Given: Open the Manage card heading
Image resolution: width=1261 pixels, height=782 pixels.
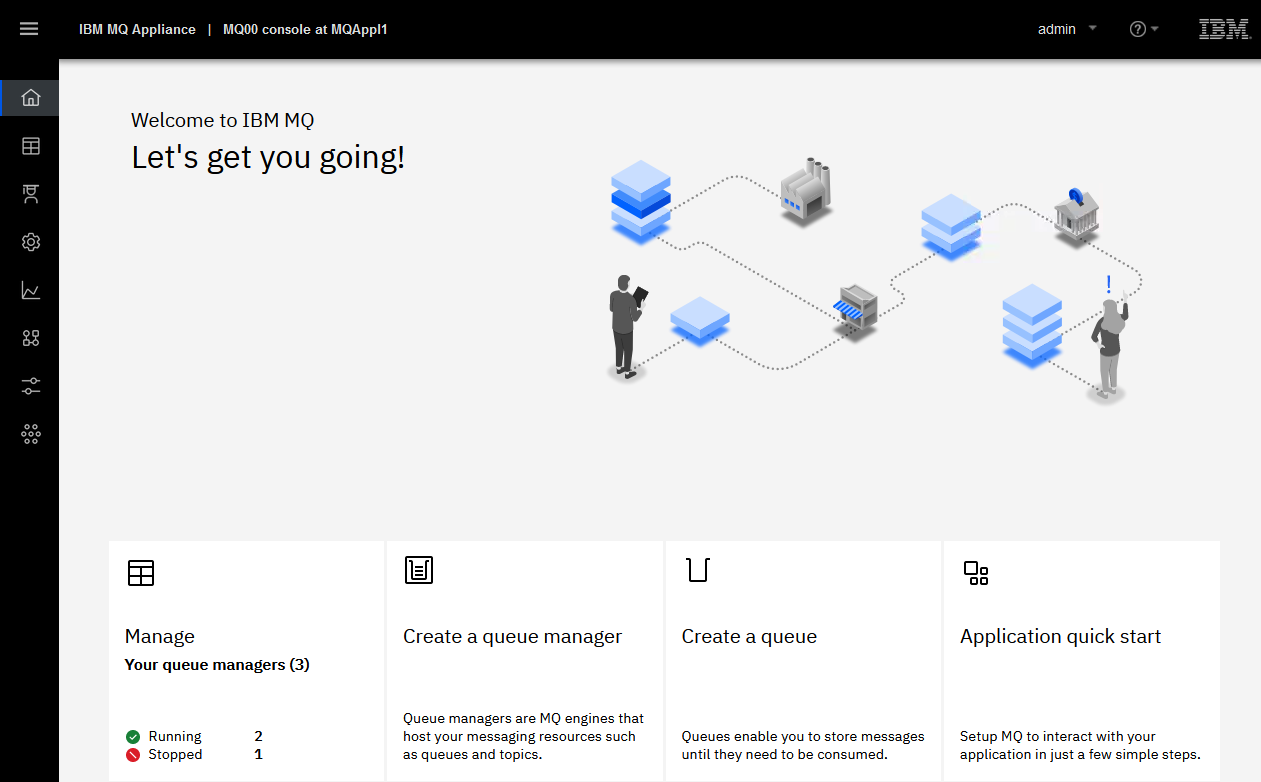Looking at the screenshot, I should 160,636.
